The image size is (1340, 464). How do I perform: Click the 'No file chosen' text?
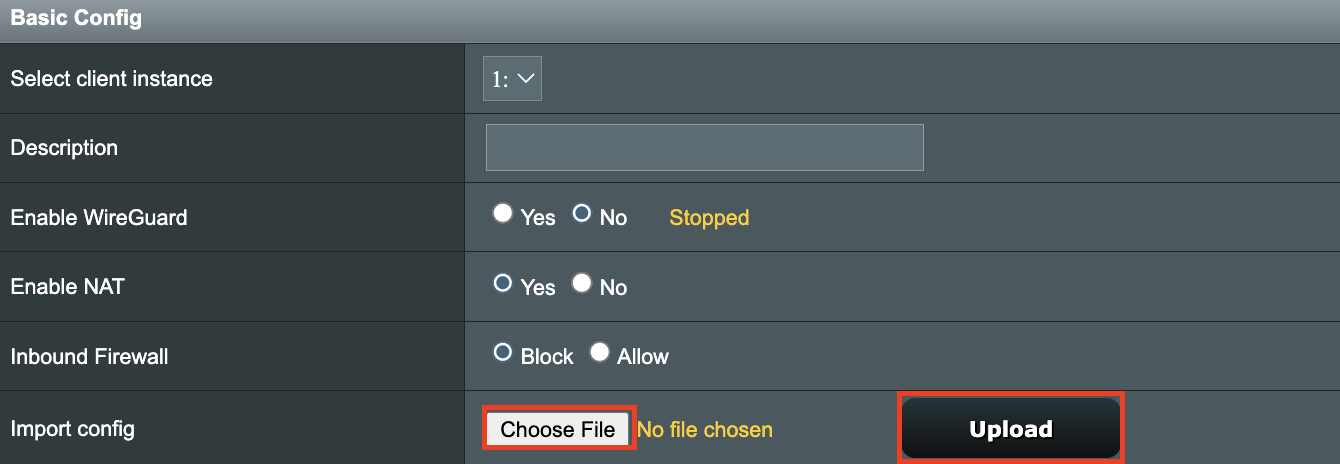[x=705, y=430]
